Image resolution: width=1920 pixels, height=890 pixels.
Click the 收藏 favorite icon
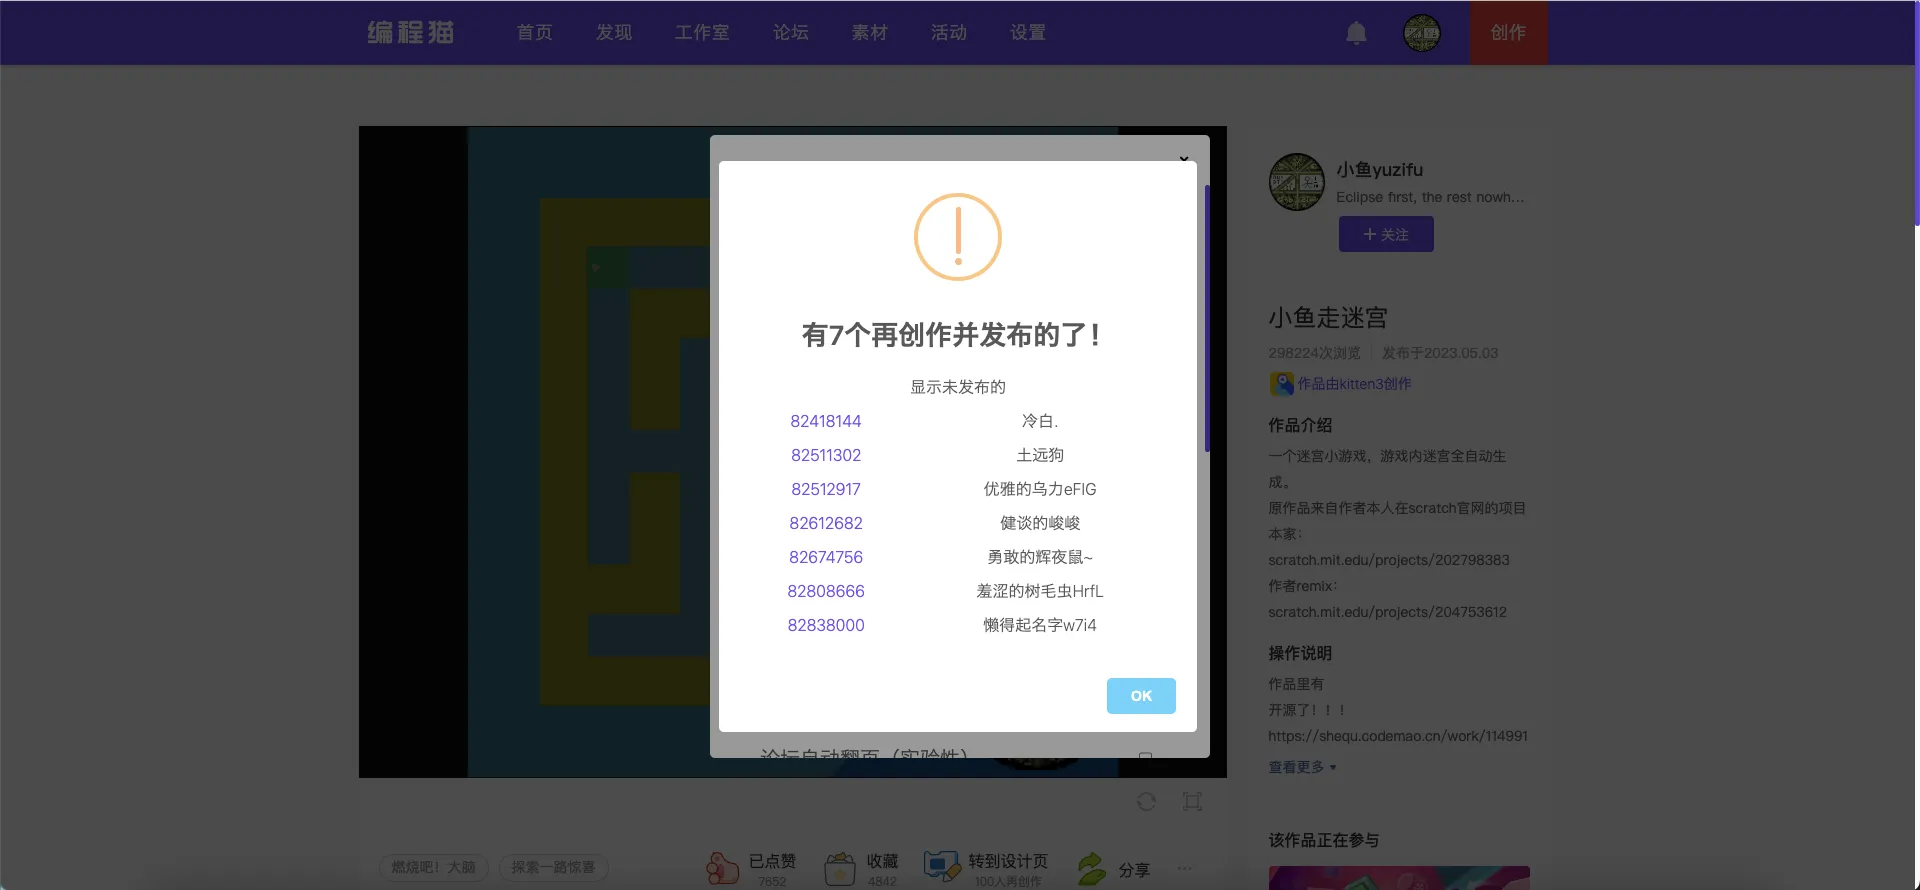pyautogui.click(x=840, y=868)
